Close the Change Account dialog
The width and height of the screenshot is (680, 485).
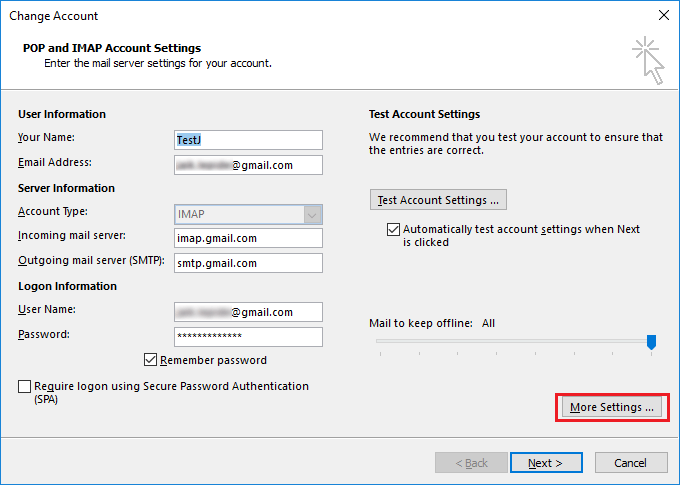coord(663,15)
